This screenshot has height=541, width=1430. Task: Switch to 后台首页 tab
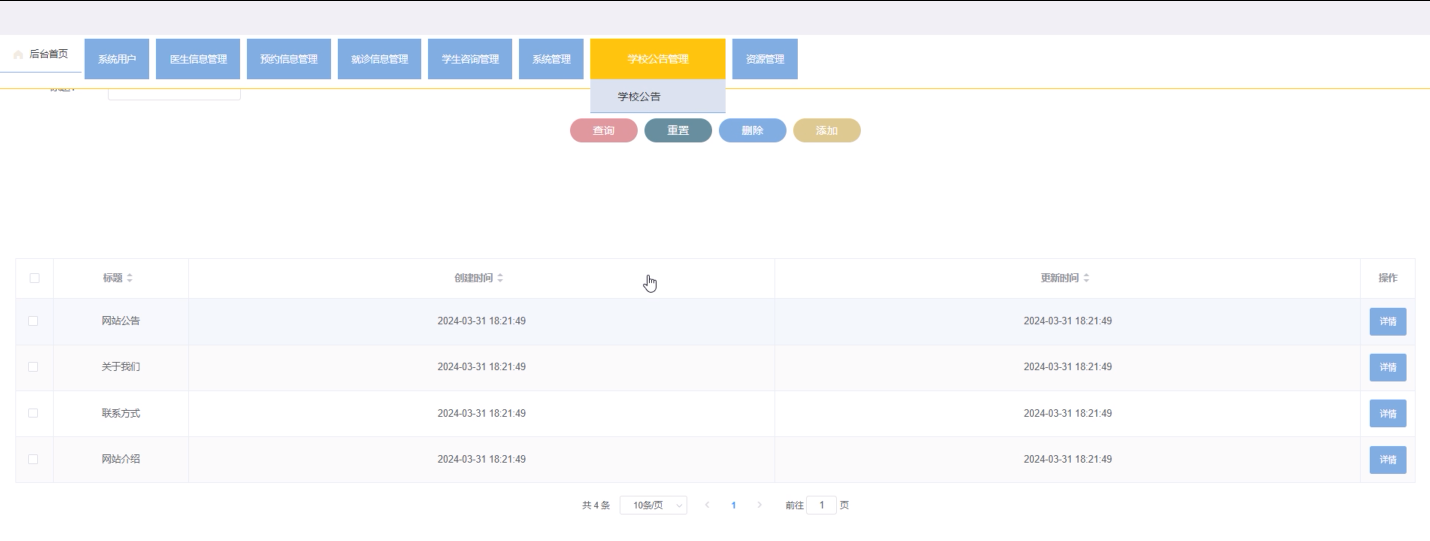pos(41,55)
